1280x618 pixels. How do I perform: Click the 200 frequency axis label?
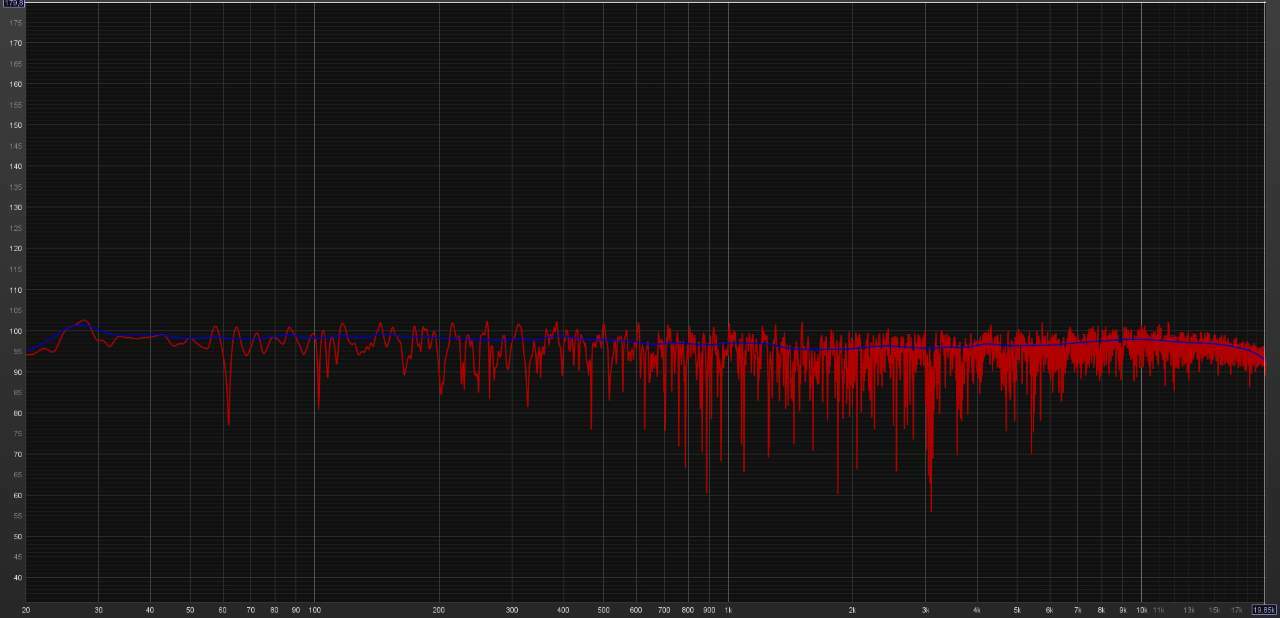[x=439, y=609]
